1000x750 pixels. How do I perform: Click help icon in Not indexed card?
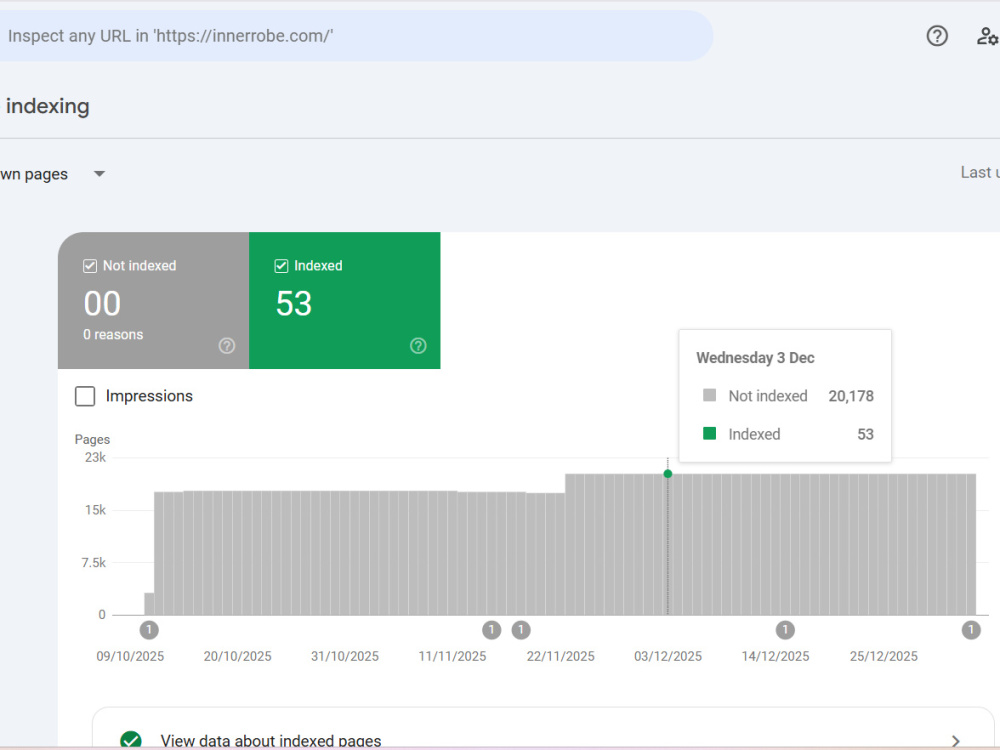point(226,346)
